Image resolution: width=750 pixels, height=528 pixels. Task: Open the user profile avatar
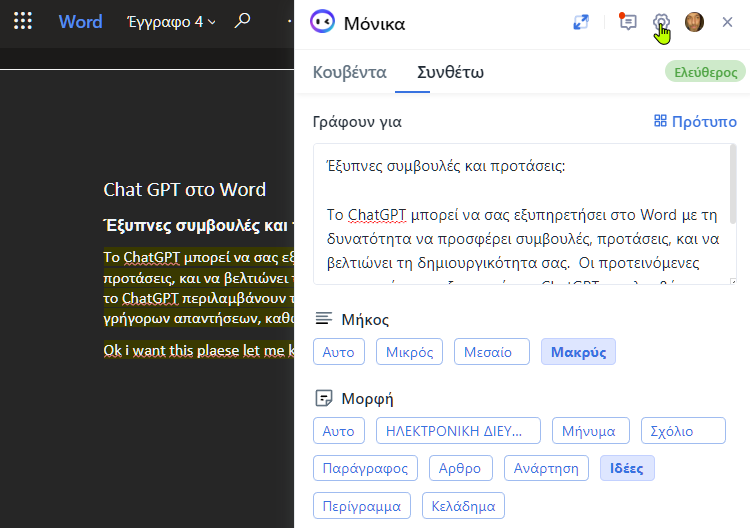coord(694,22)
